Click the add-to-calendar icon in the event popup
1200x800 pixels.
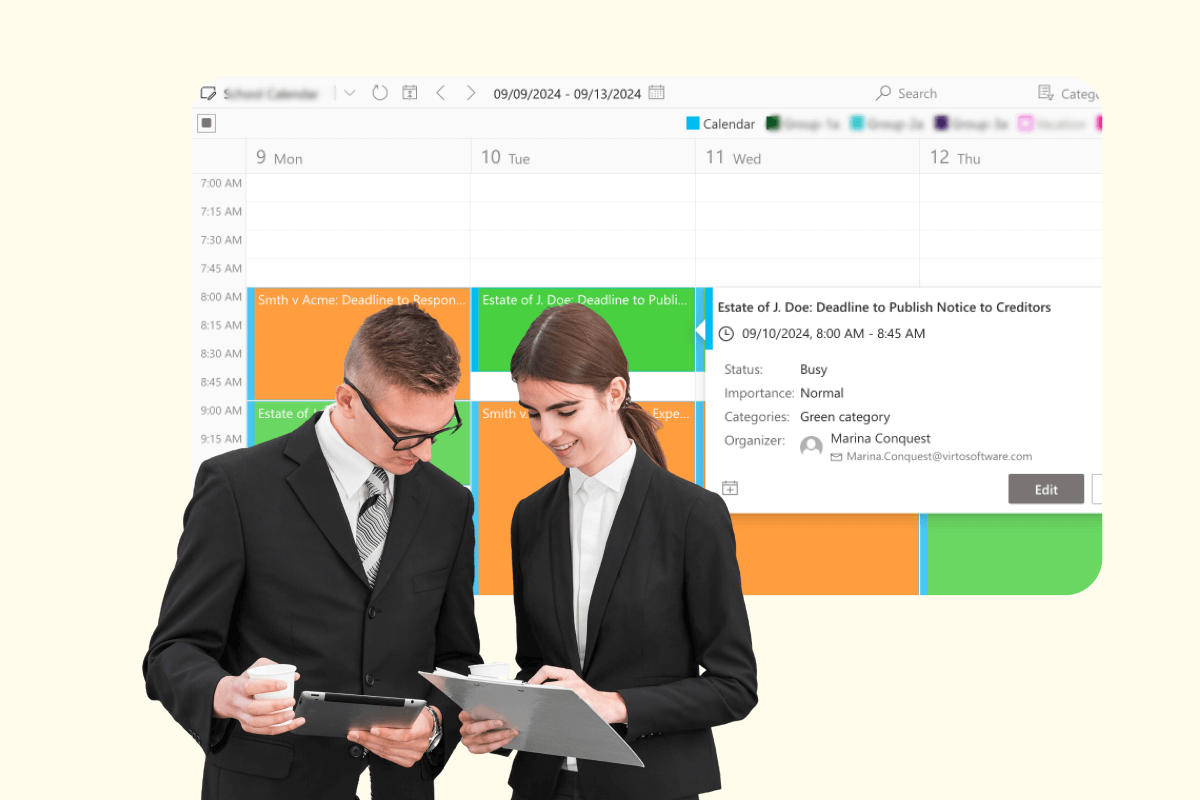point(729,488)
